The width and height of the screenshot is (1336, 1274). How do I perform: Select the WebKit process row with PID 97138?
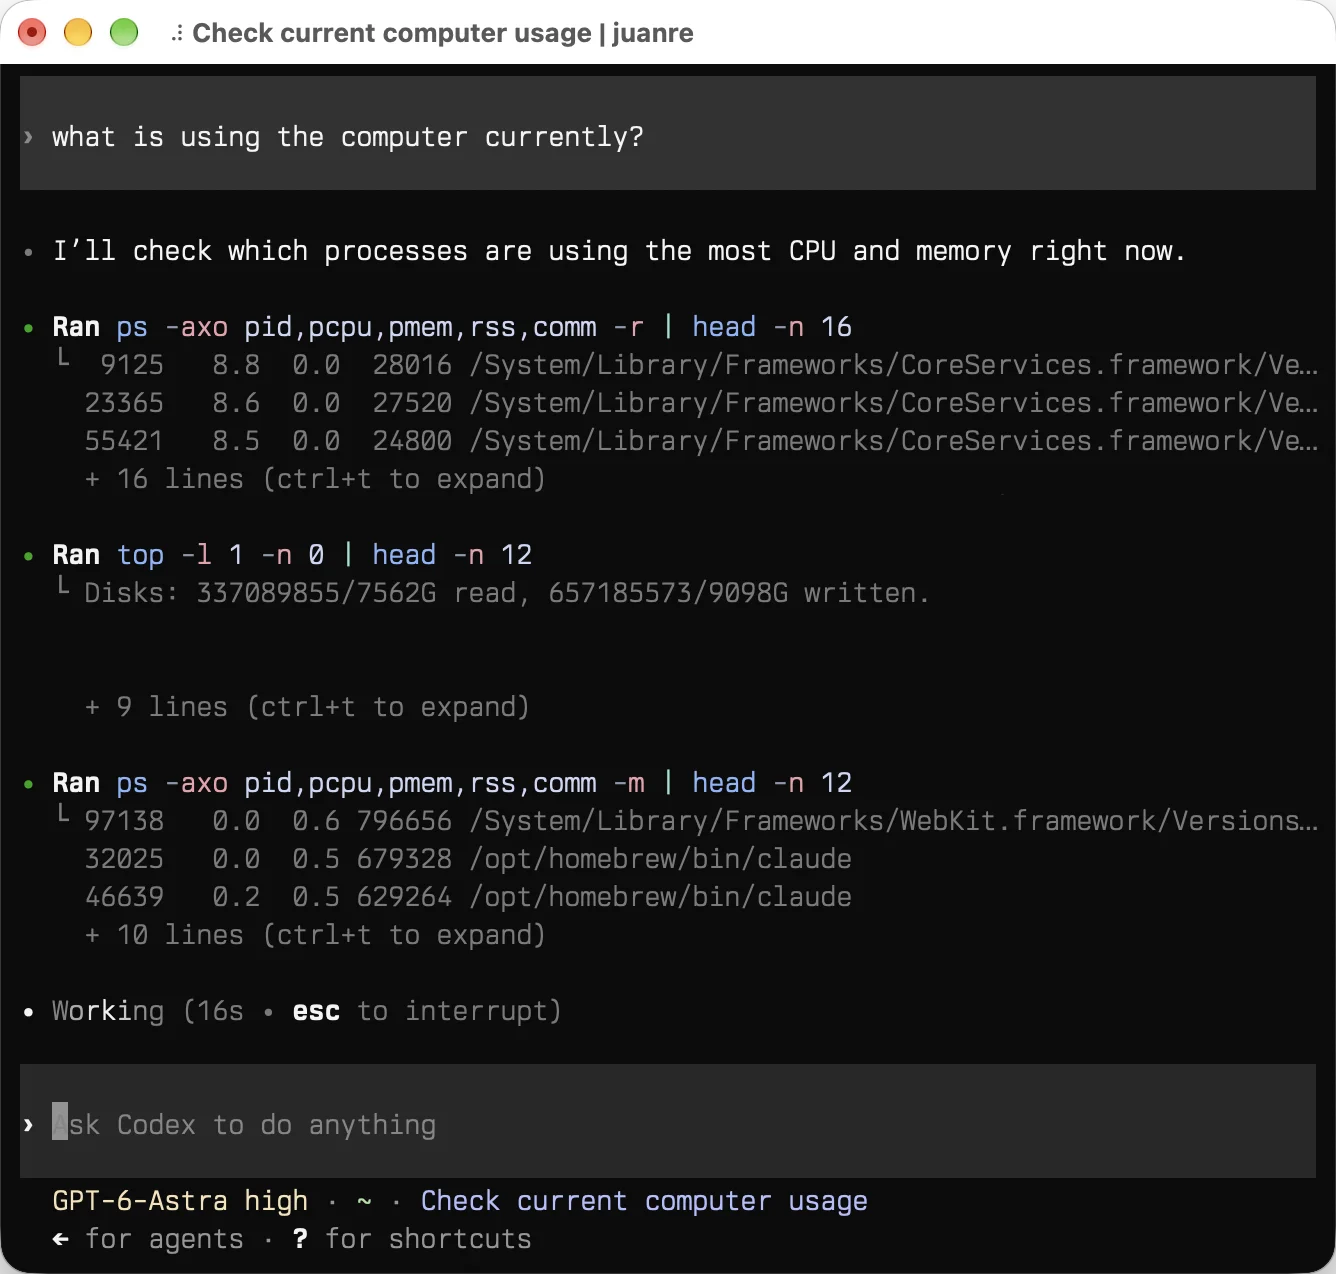pyautogui.click(x=701, y=821)
